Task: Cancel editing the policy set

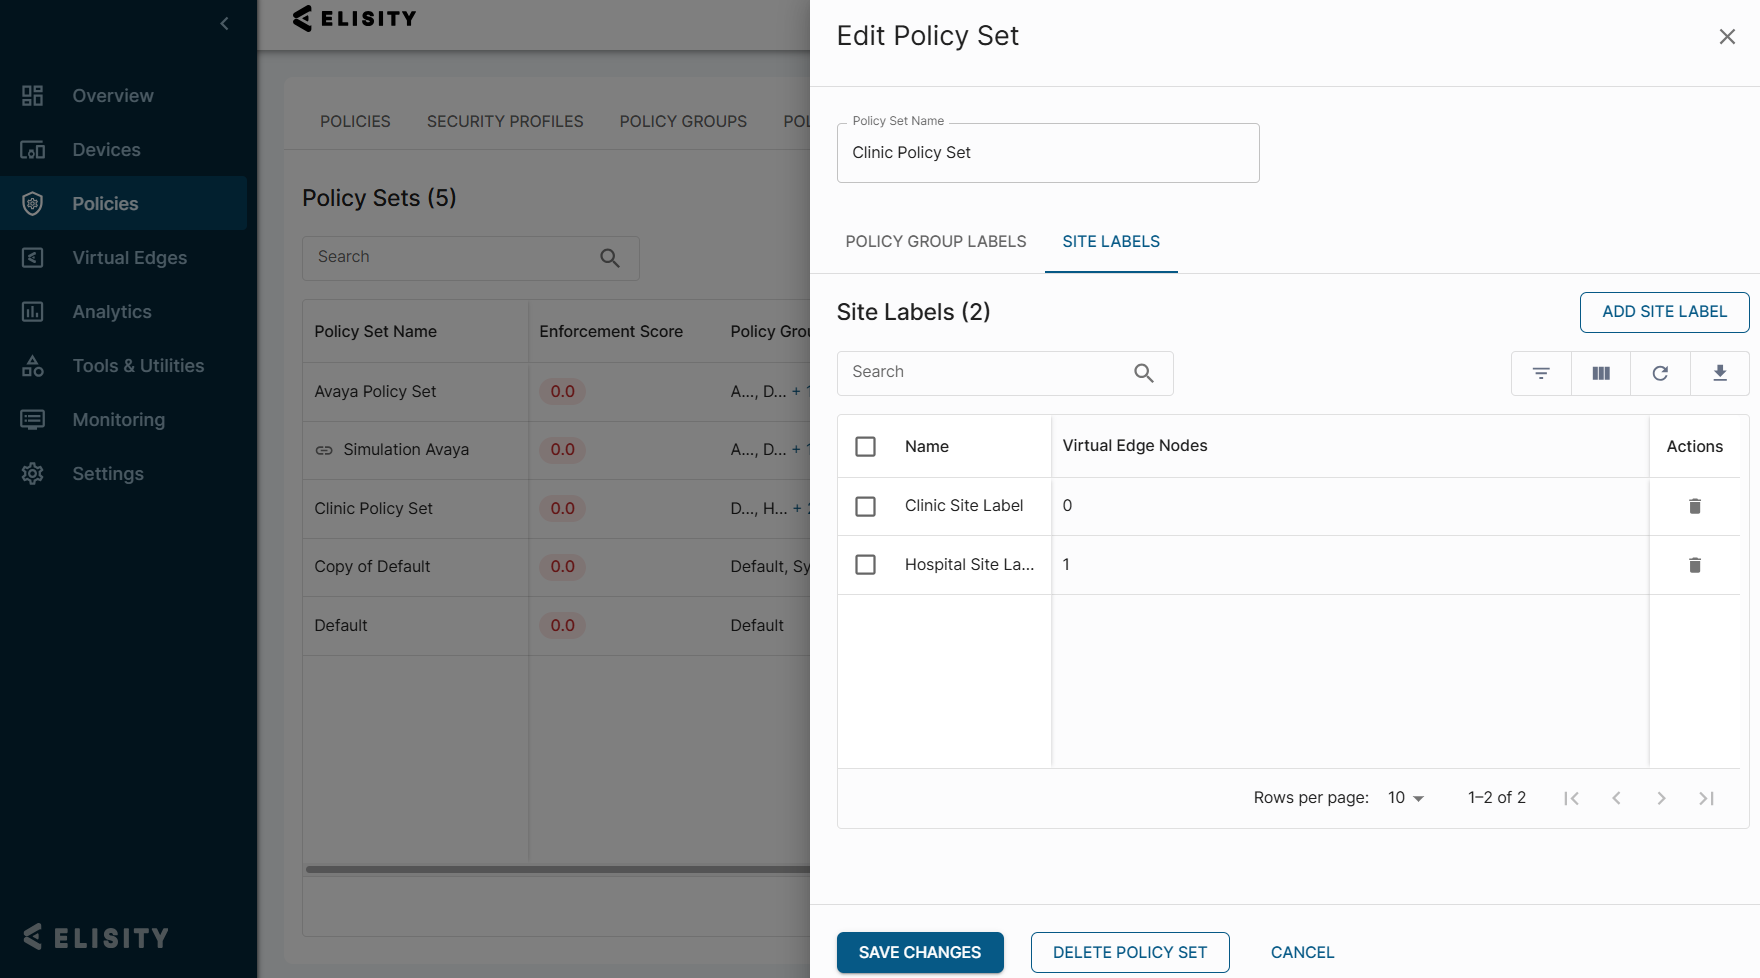Action: pos(1302,952)
